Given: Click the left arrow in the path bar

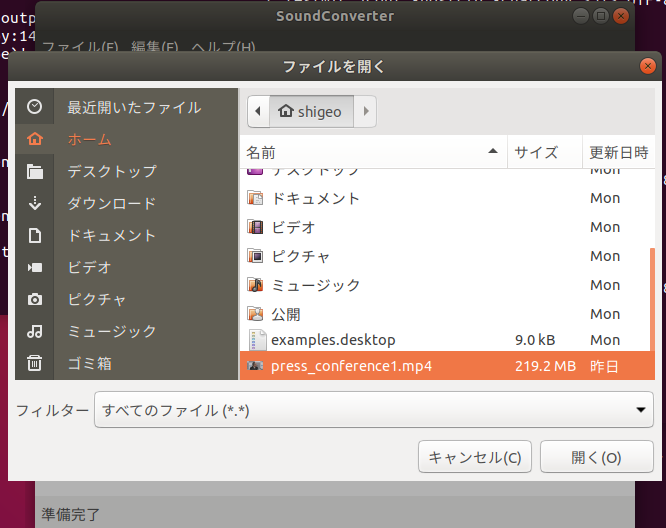Looking at the screenshot, I should [x=258, y=111].
